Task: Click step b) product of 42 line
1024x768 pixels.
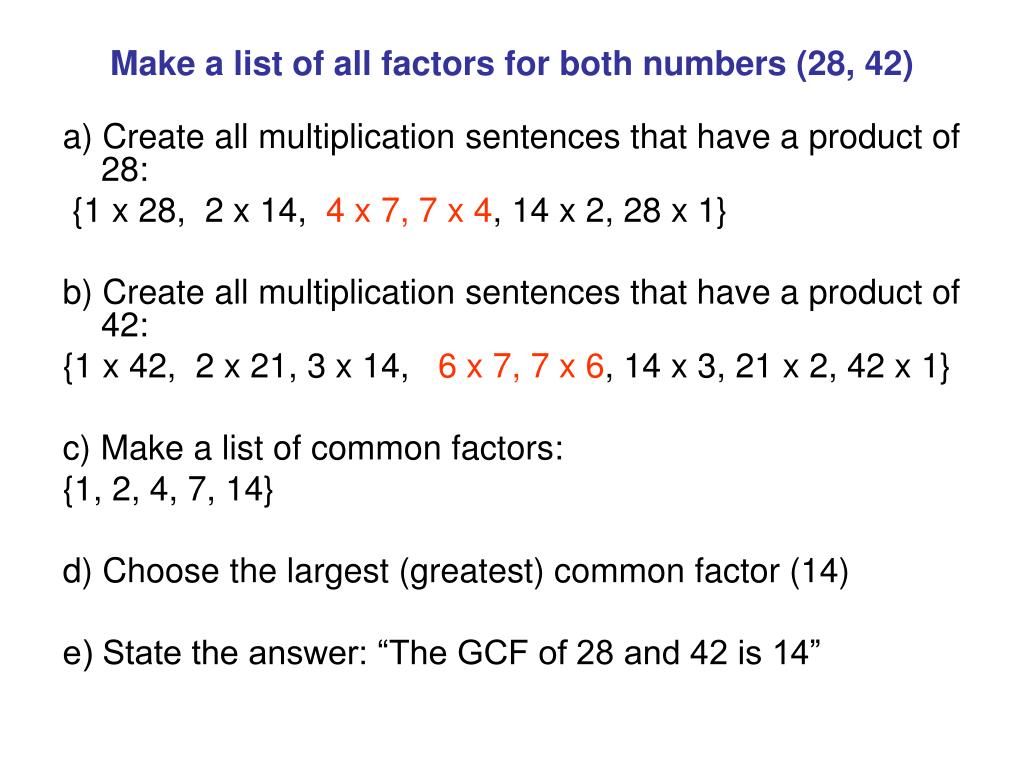Action: point(511,308)
